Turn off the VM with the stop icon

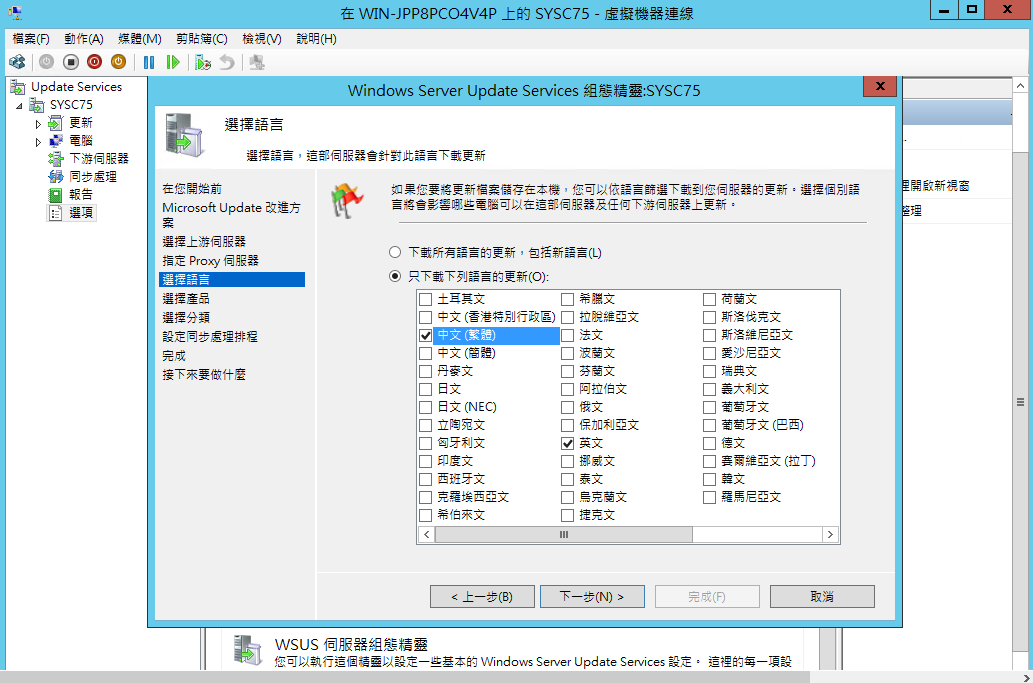tap(70, 63)
